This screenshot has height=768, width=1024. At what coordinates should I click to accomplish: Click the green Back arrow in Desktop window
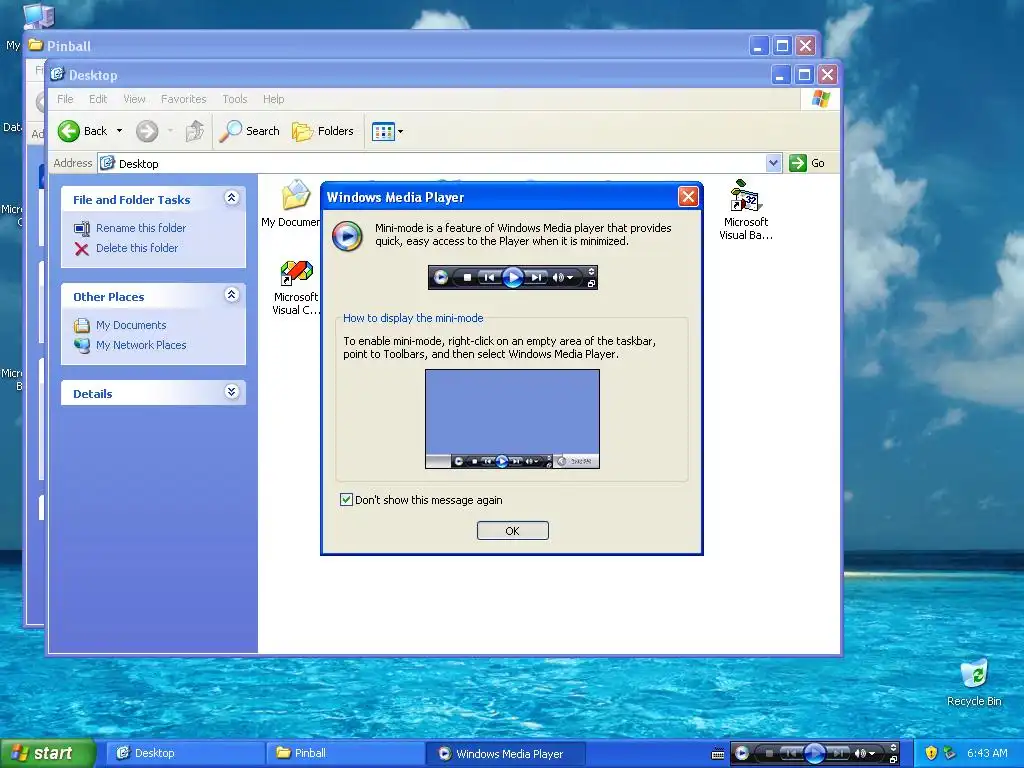click(x=68, y=131)
